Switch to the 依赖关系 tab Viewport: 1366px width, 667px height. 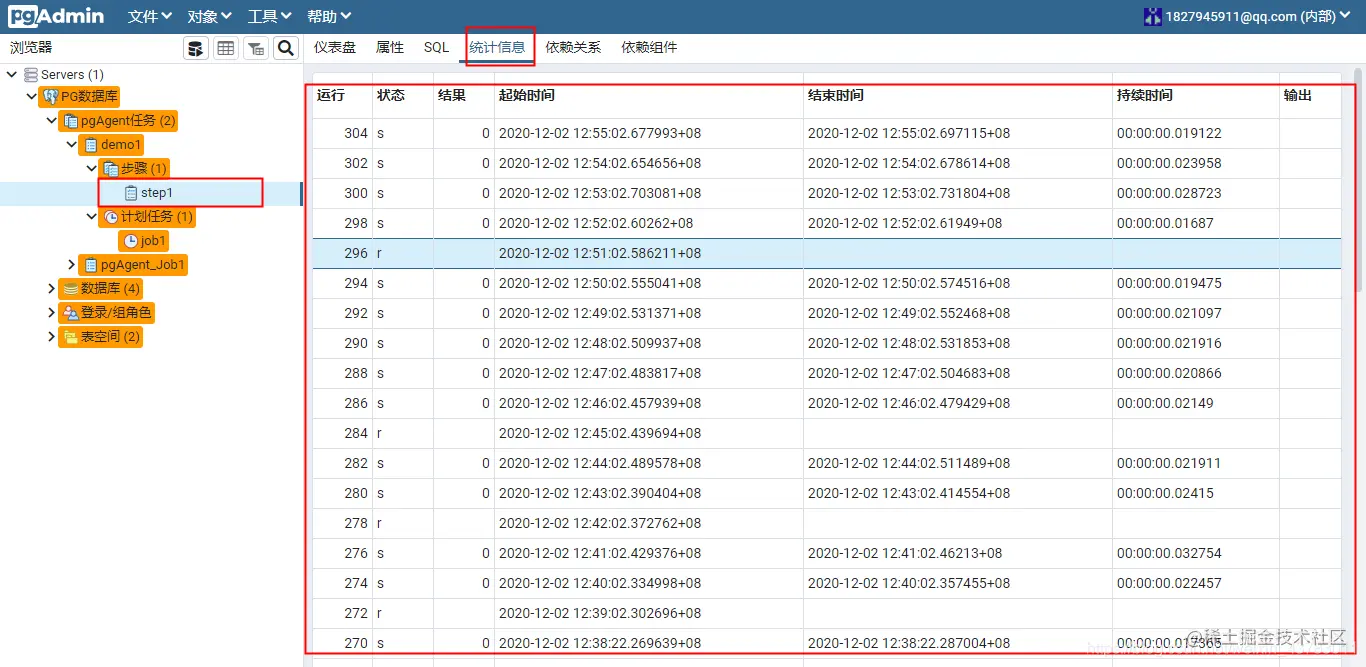coord(574,47)
